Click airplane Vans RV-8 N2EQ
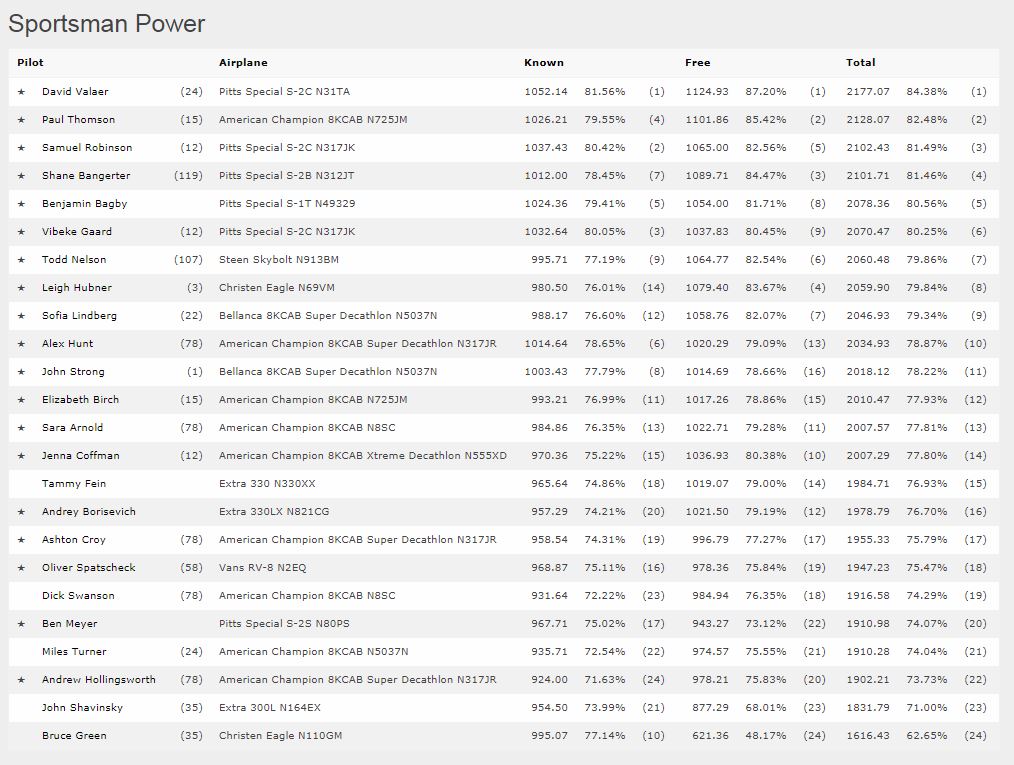The width and height of the screenshot is (1014, 765). 263,568
